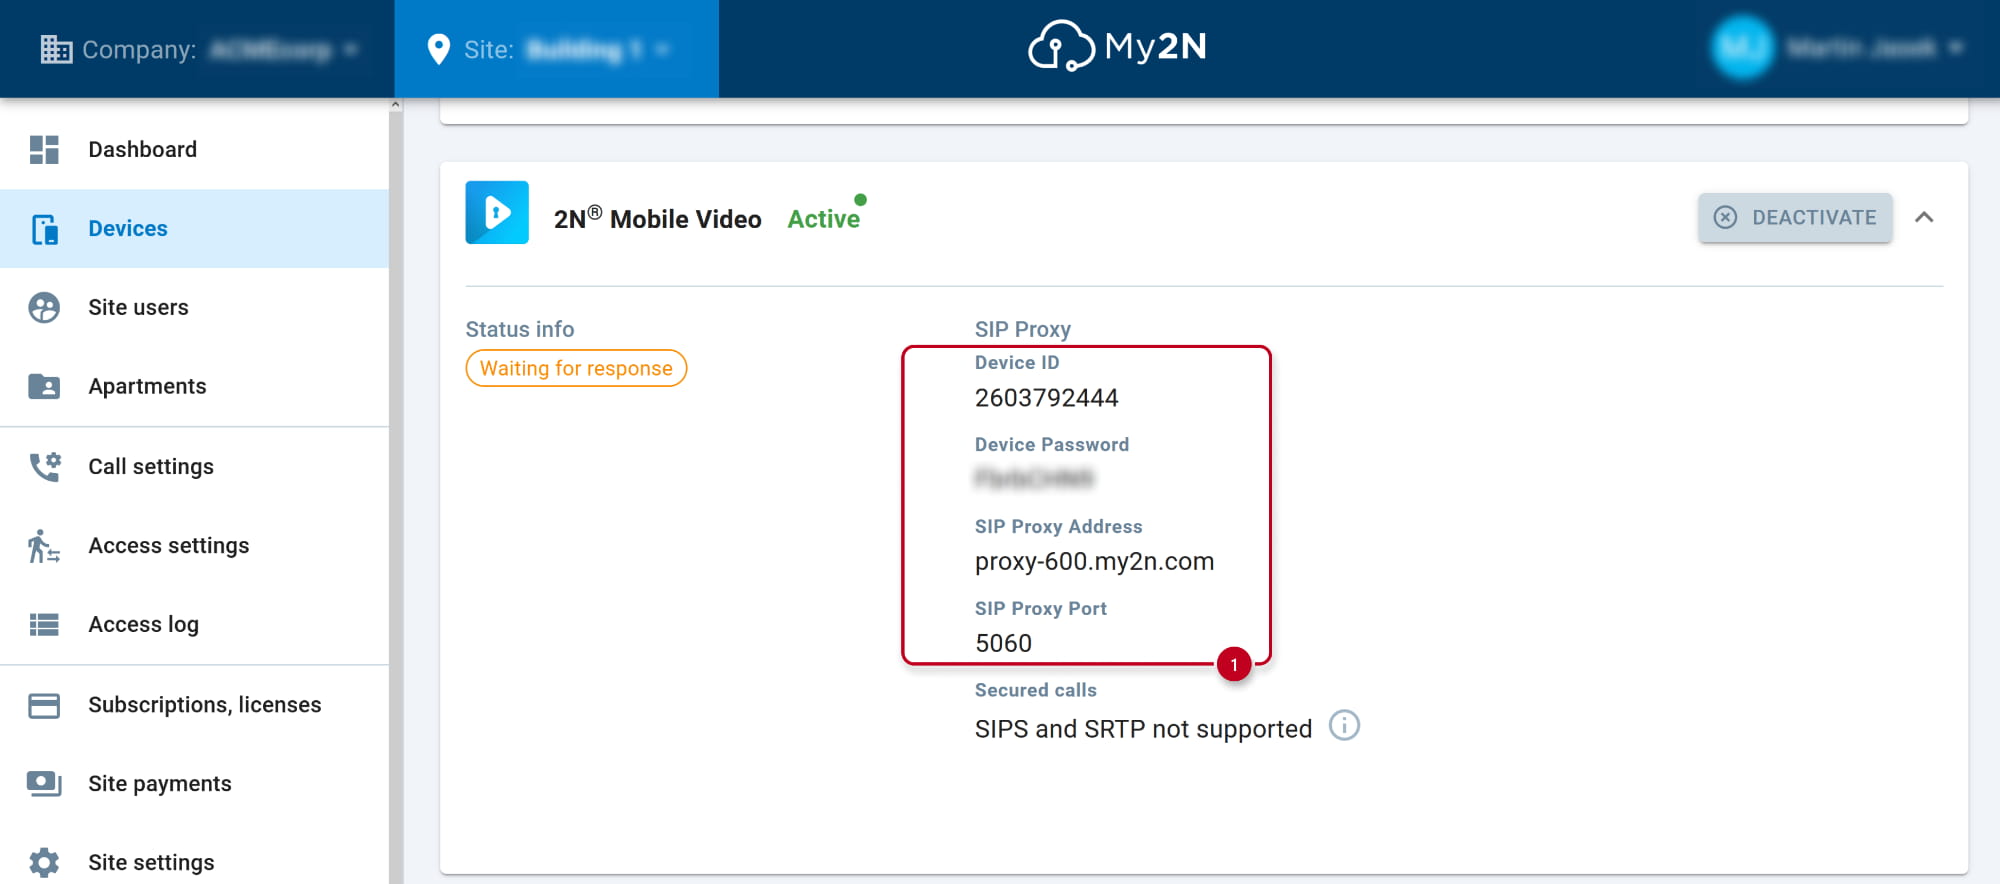The image size is (2000, 884).
Task: Click the Site payments money icon
Action: 44,784
